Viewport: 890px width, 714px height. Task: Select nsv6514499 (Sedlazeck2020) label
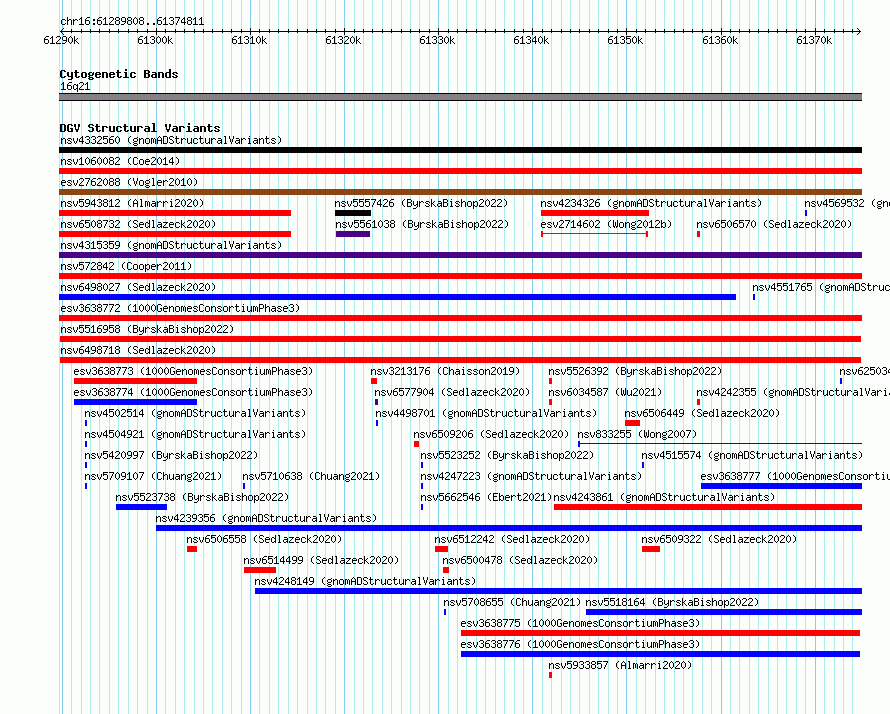click(321, 560)
